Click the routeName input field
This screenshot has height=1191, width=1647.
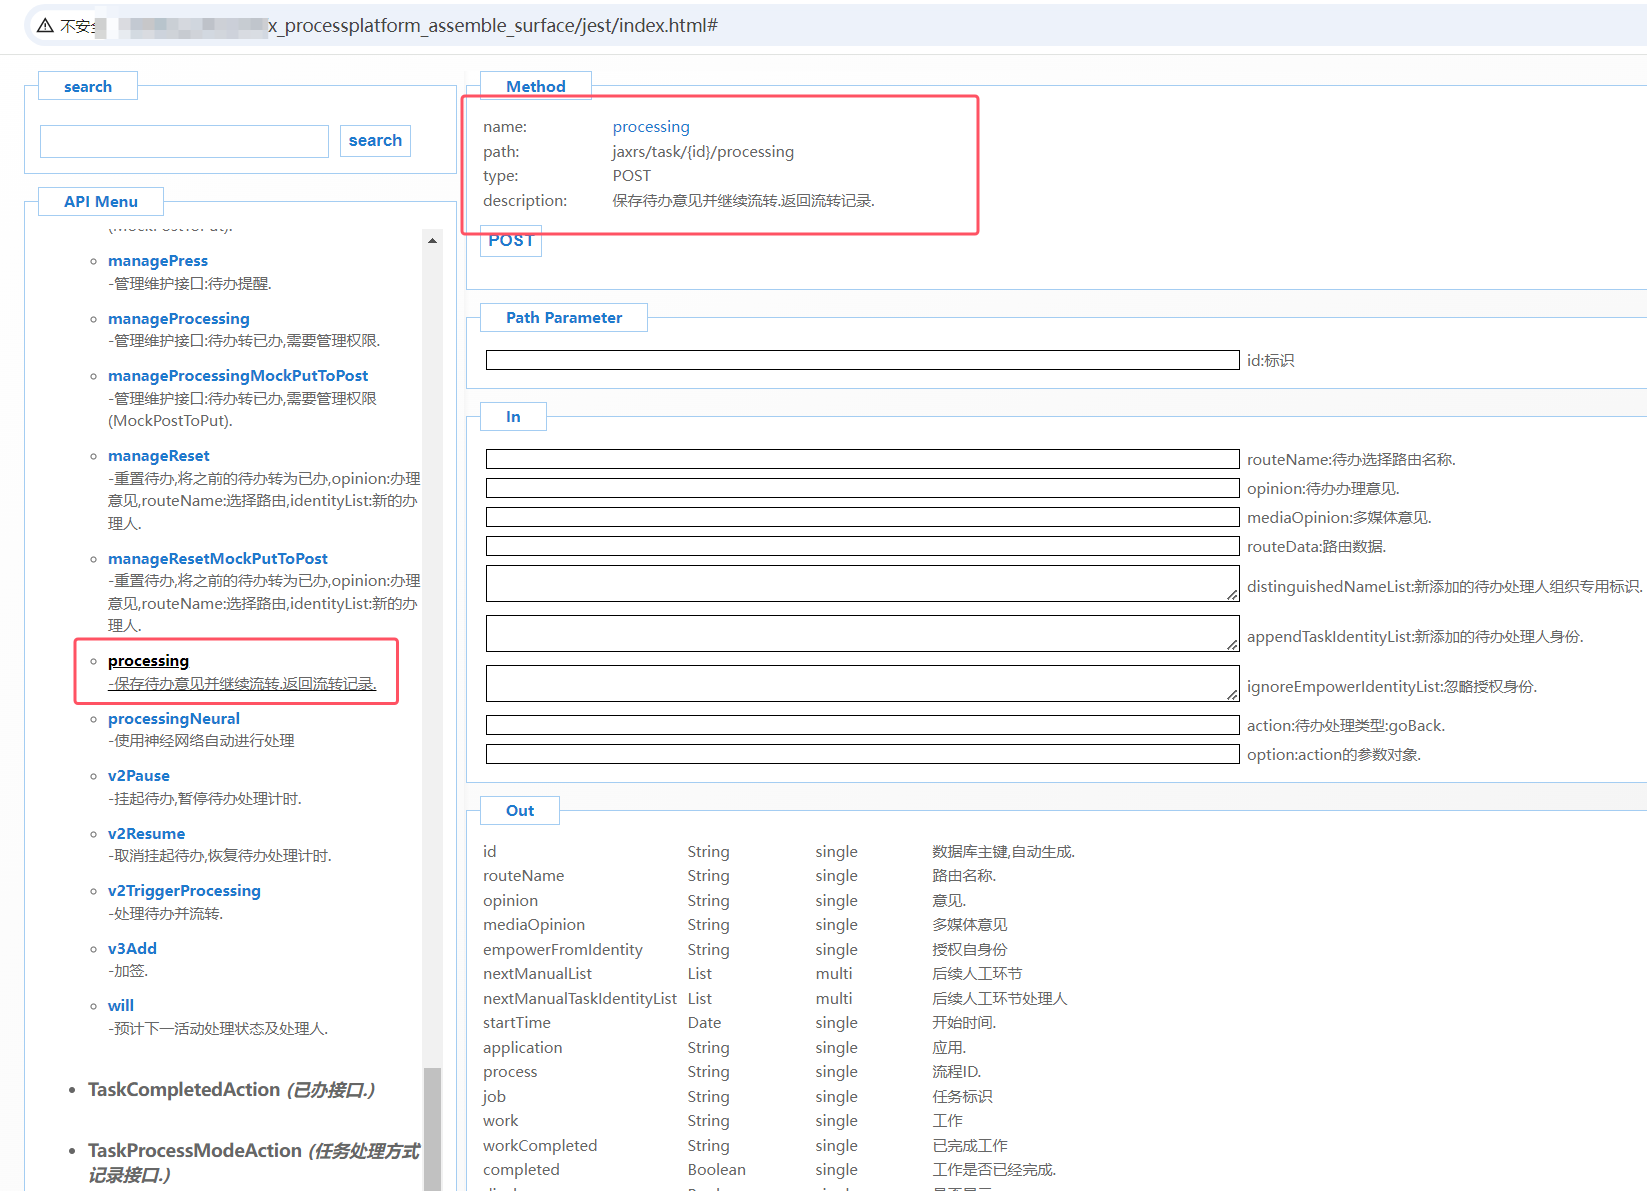coord(861,459)
